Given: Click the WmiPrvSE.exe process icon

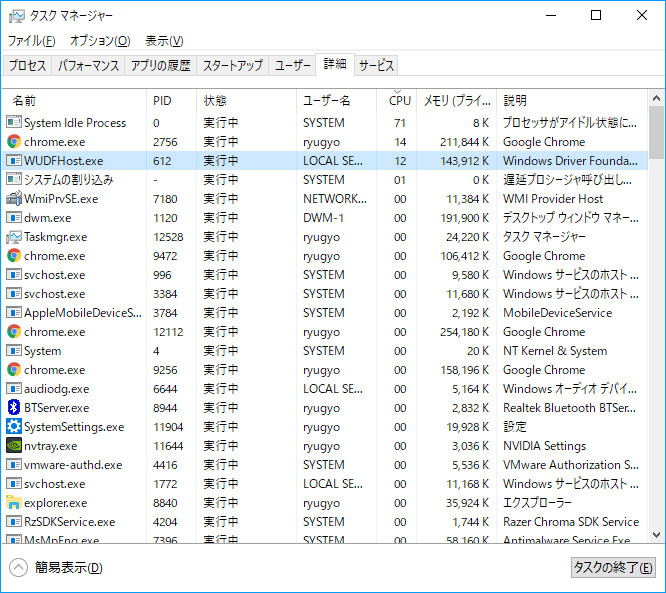Looking at the screenshot, I should click(x=14, y=198).
